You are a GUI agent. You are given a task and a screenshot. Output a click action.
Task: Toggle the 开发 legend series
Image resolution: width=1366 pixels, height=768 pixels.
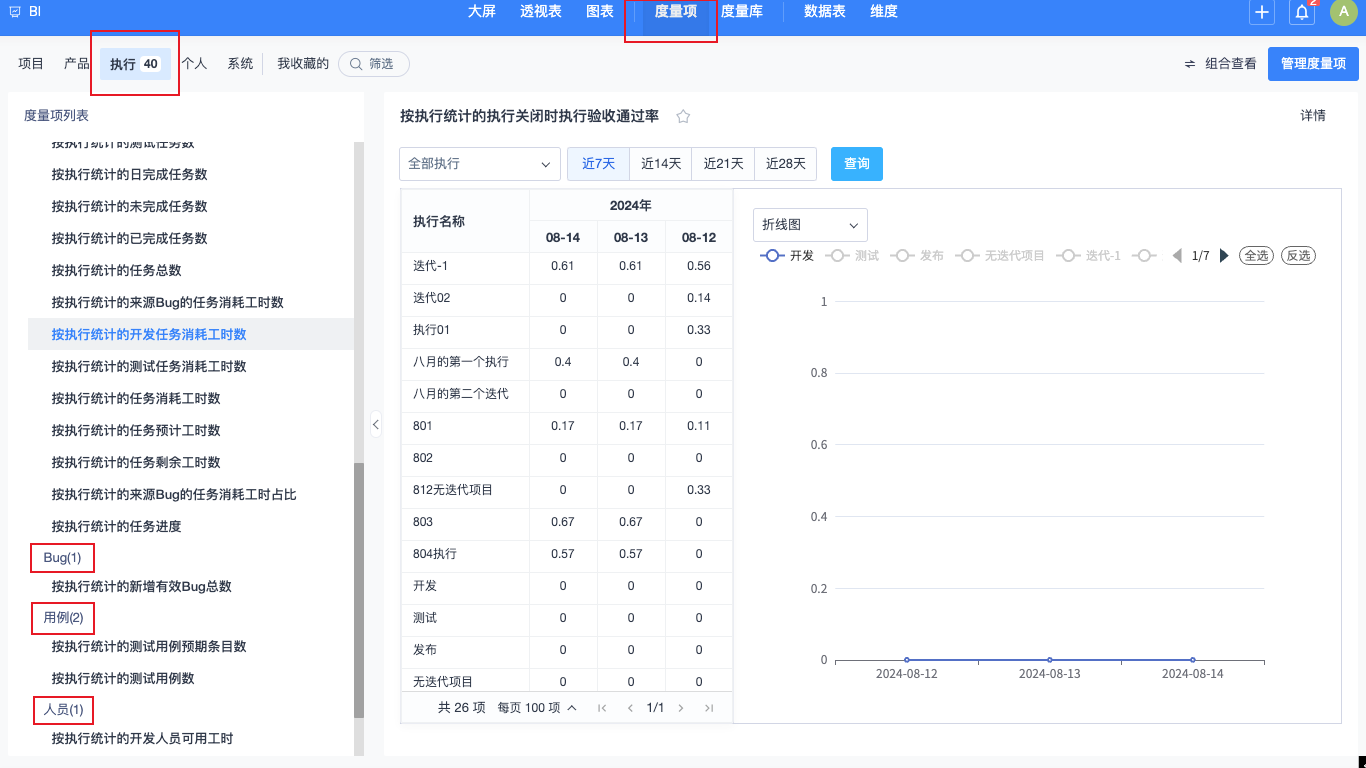click(x=787, y=256)
